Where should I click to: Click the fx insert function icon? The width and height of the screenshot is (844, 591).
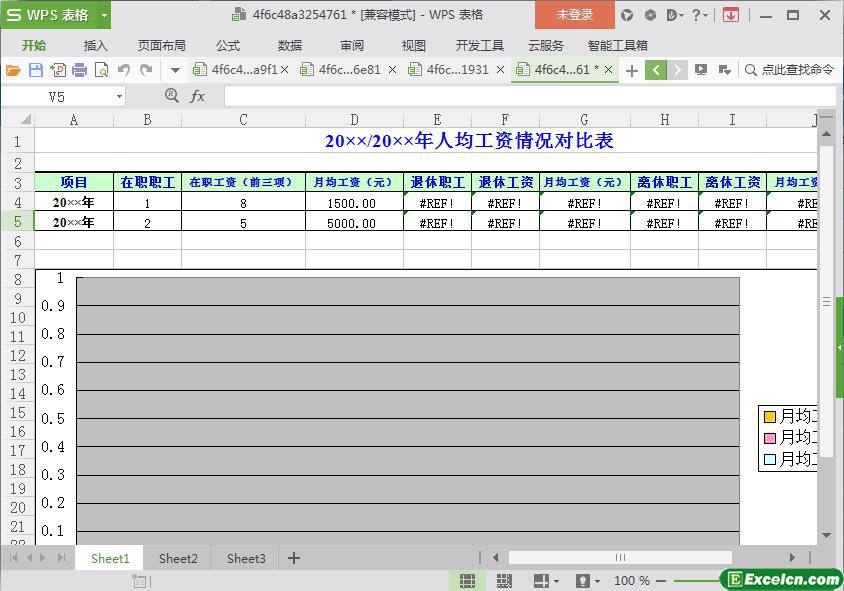[198, 96]
